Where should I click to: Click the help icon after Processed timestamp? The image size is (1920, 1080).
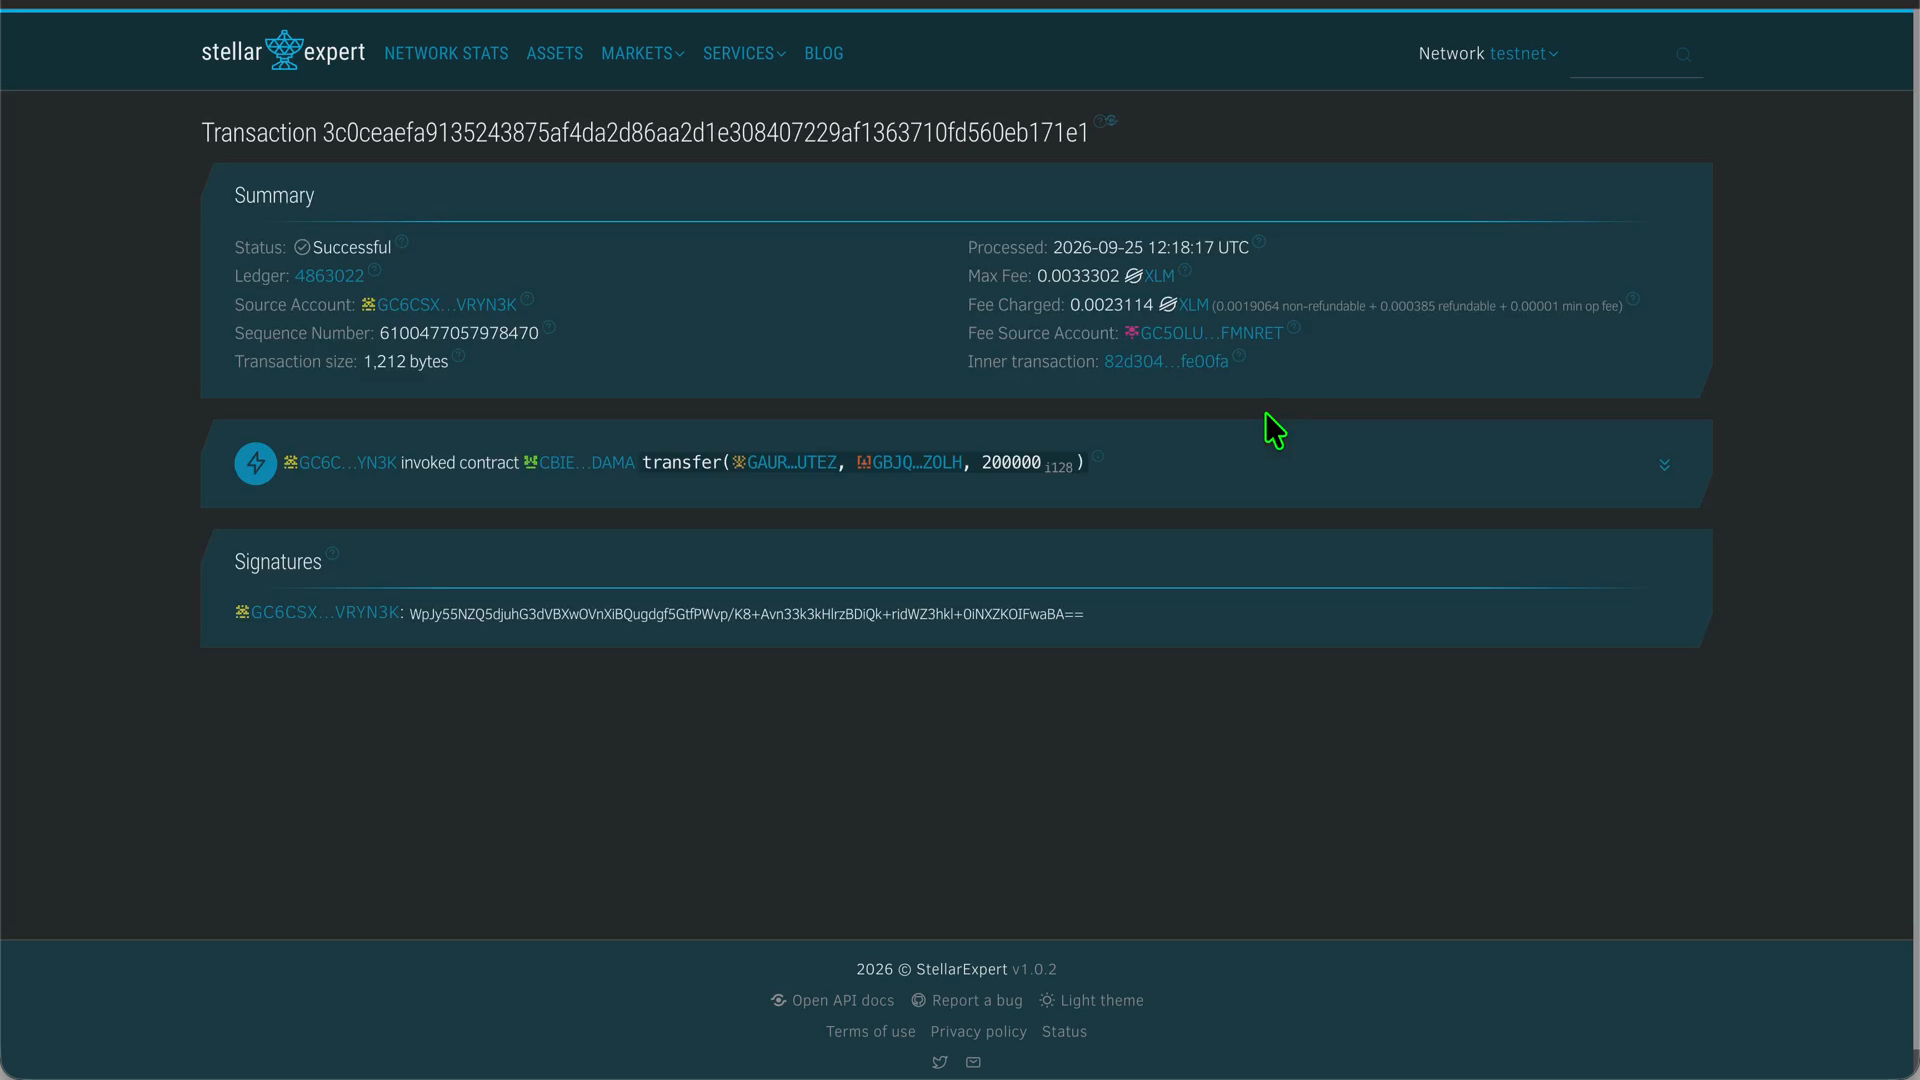point(1259,241)
